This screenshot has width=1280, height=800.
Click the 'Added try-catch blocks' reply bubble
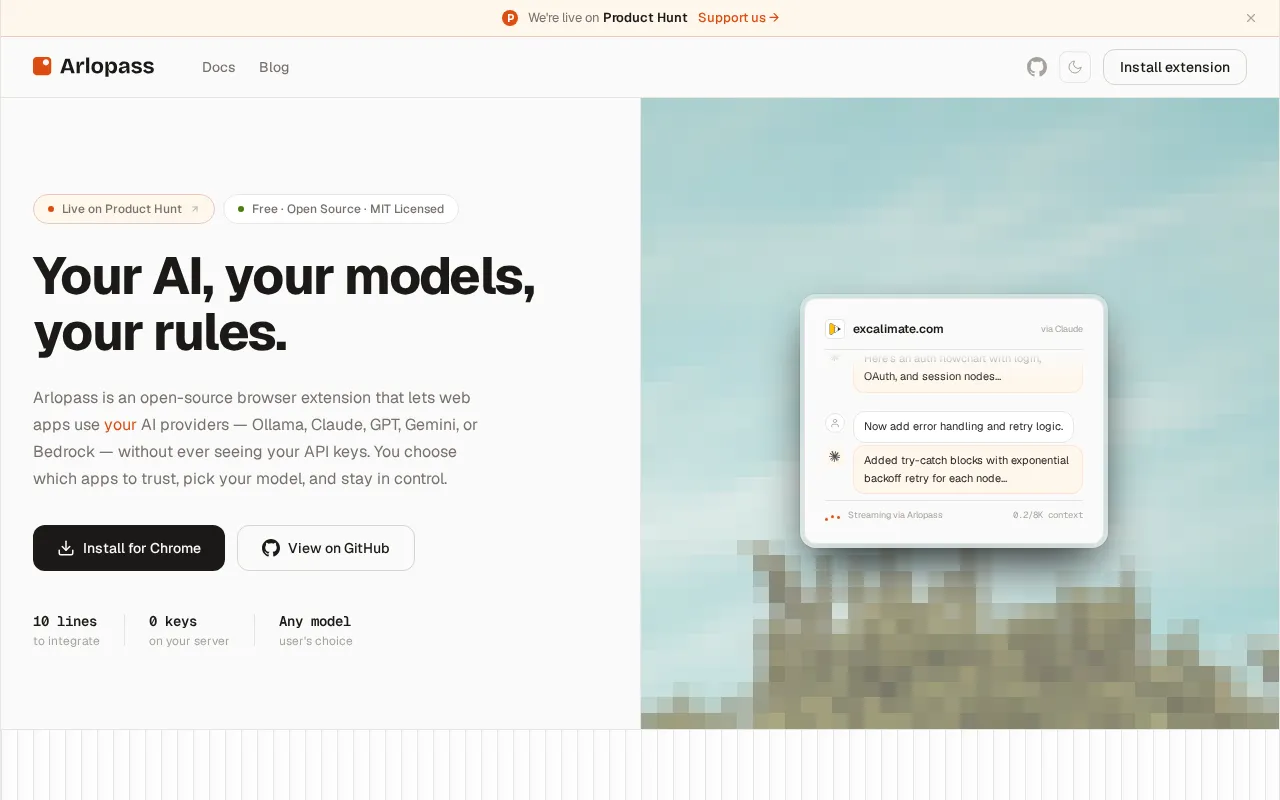pyautogui.click(x=968, y=469)
